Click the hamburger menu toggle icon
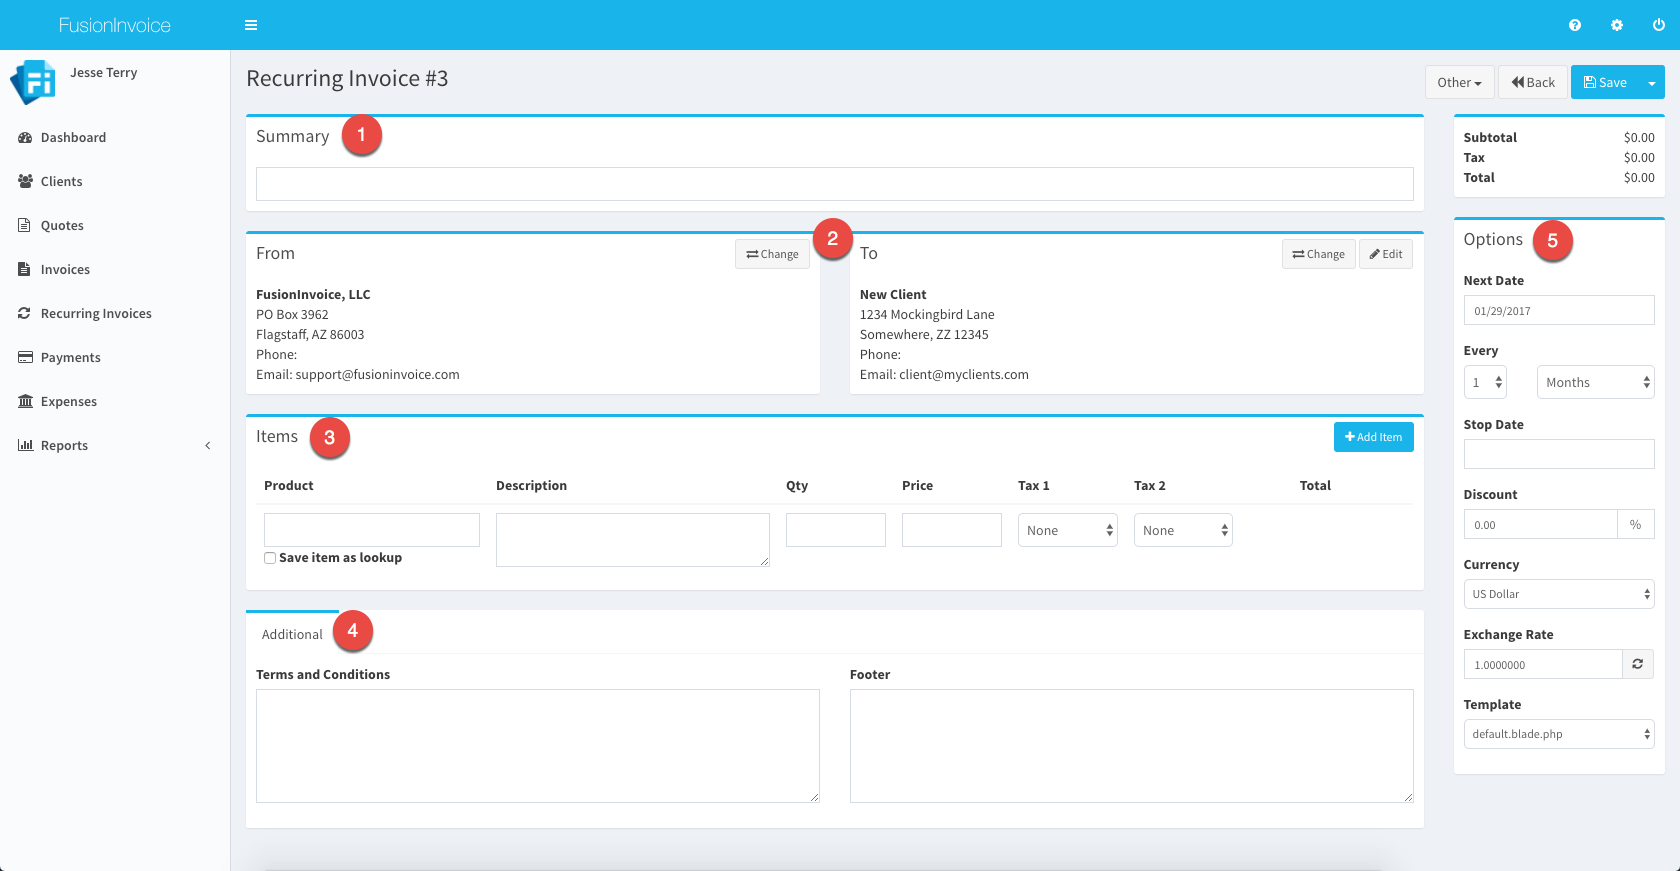The width and height of the screenshot is (1680, 871). tap(251, 25)
